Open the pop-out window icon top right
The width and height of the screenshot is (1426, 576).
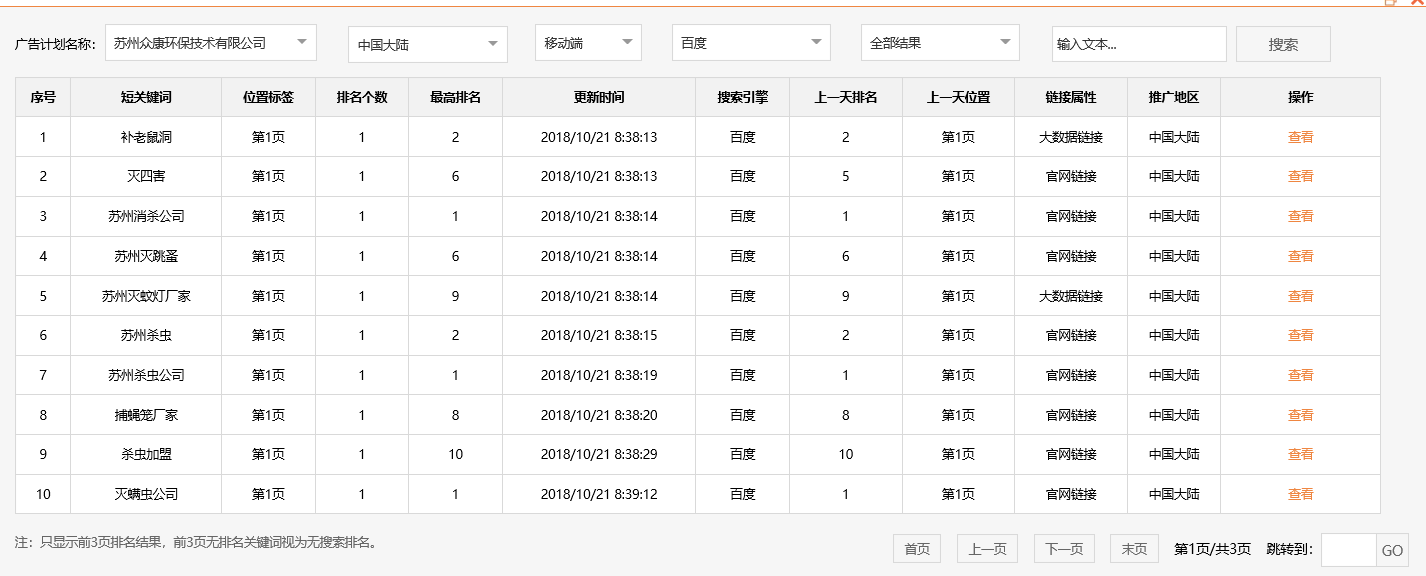pos(1390,2)
